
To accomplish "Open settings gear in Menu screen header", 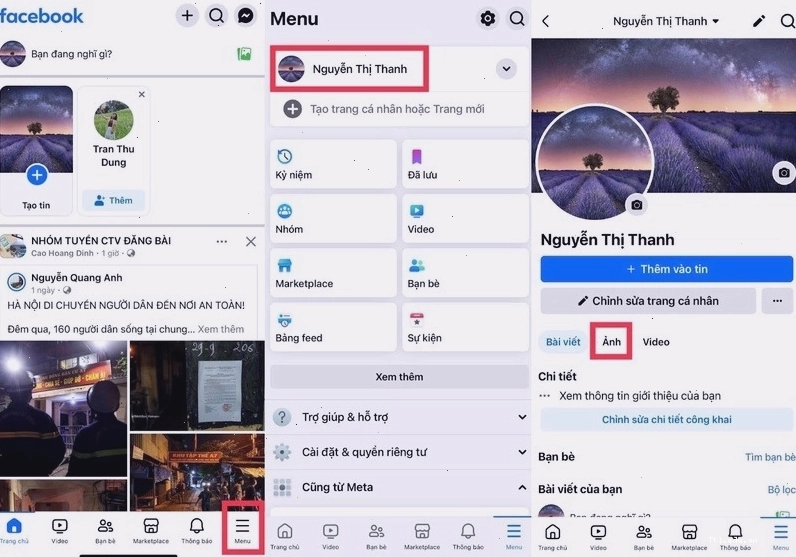I will [x=487, y=19].
